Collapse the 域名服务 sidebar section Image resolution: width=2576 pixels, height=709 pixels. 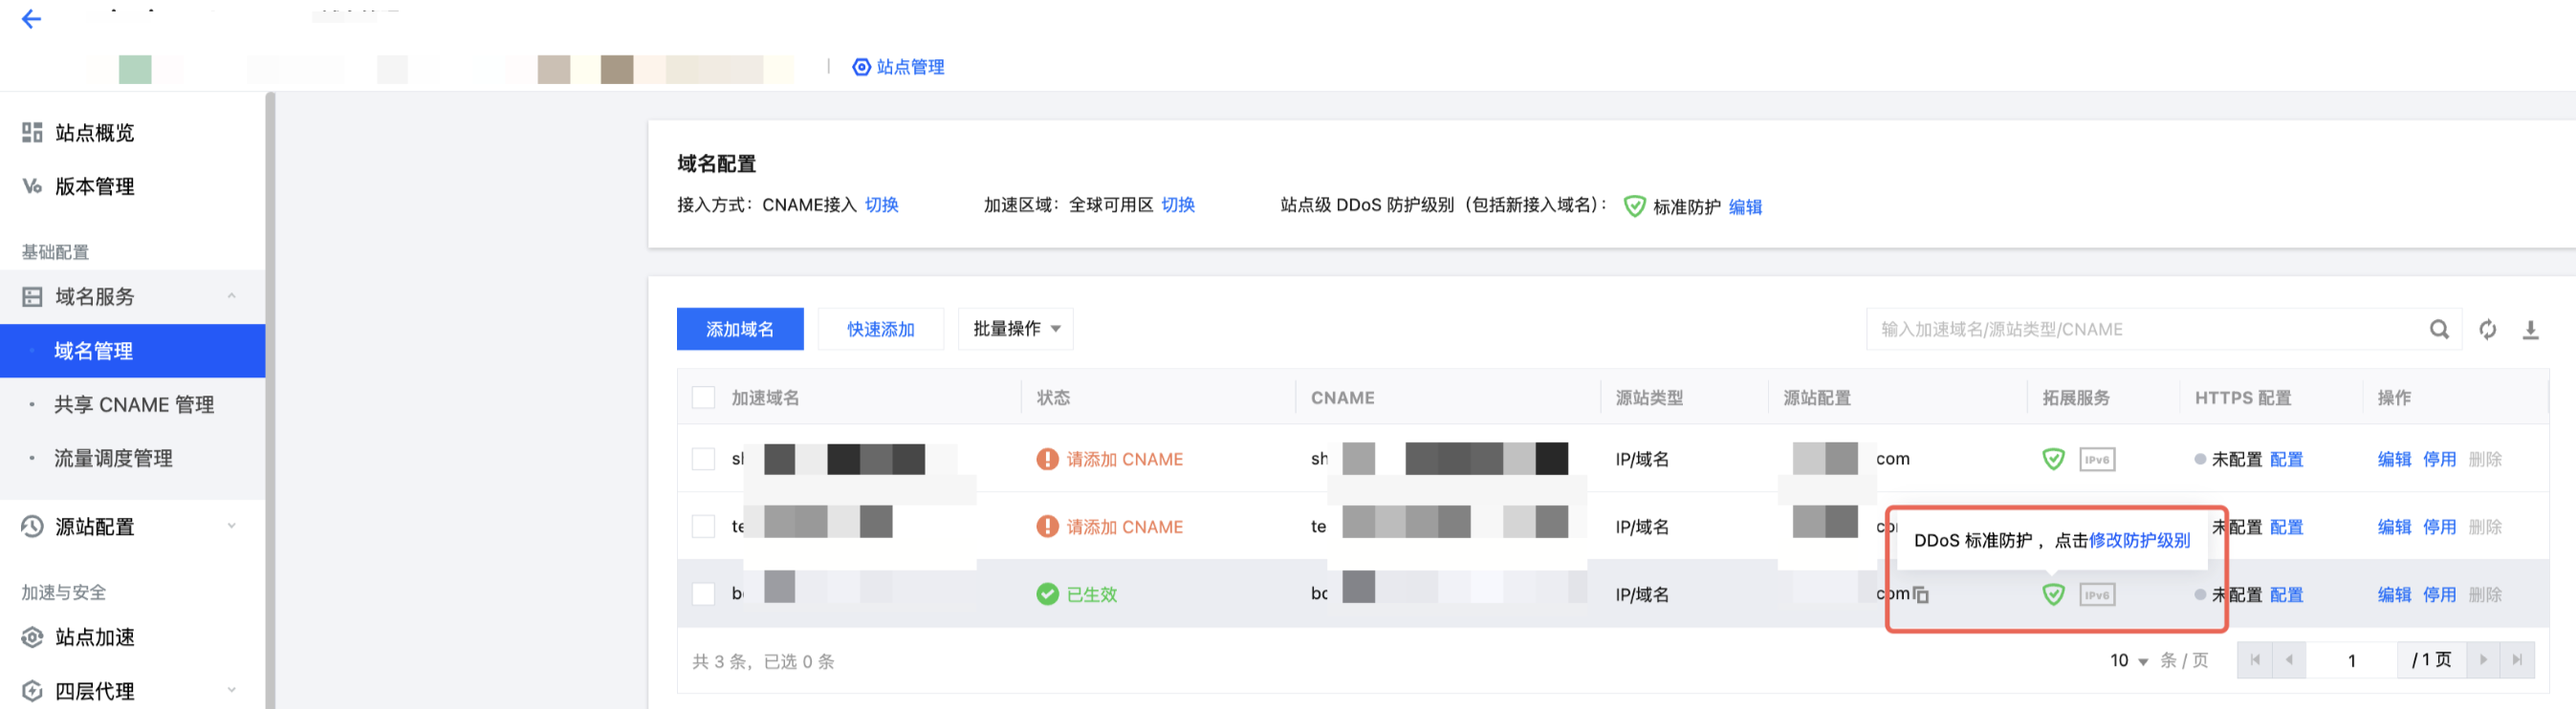point(231,296)
